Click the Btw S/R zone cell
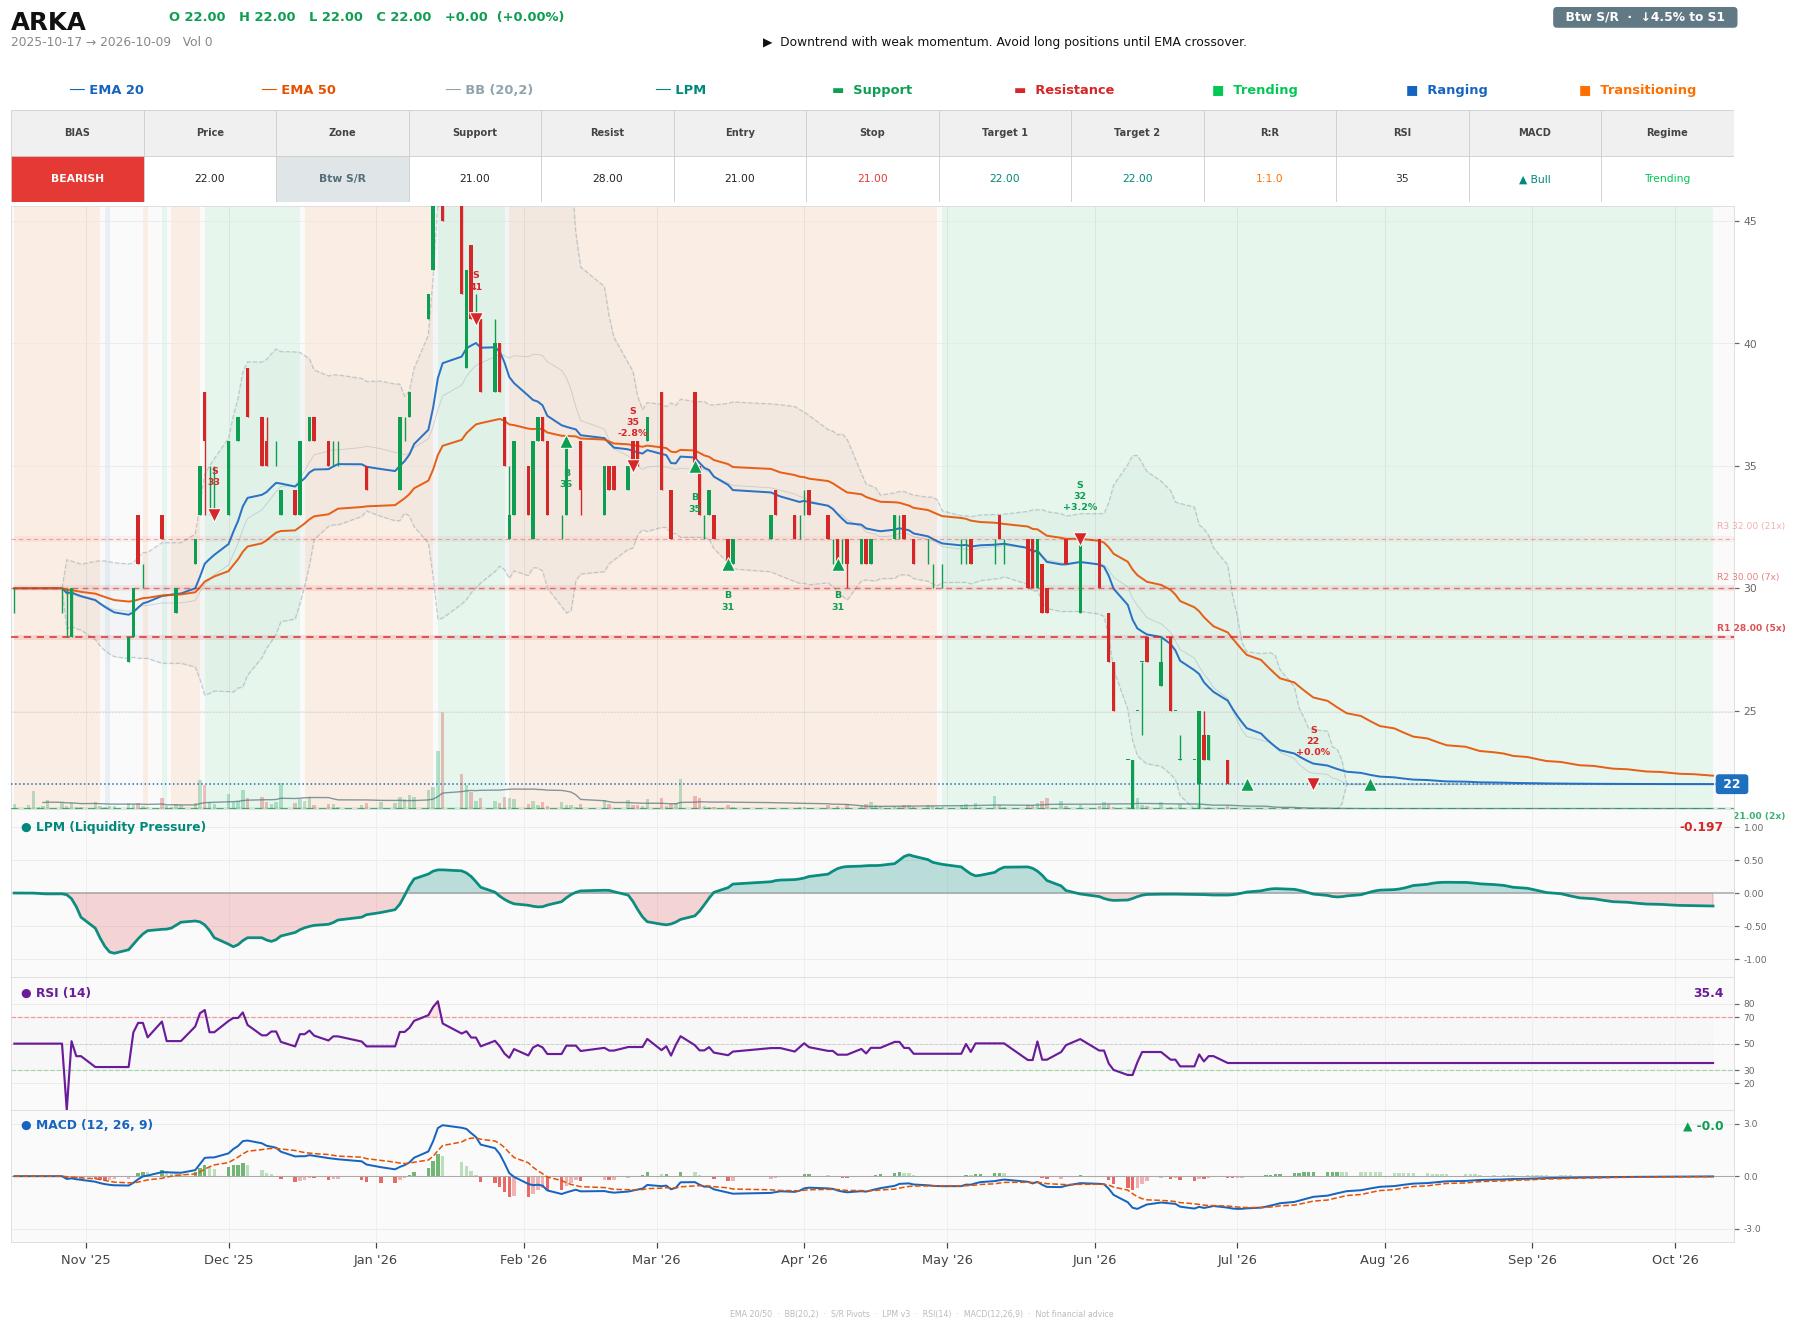The image size is (1797, 1330). tap(342, 179)
